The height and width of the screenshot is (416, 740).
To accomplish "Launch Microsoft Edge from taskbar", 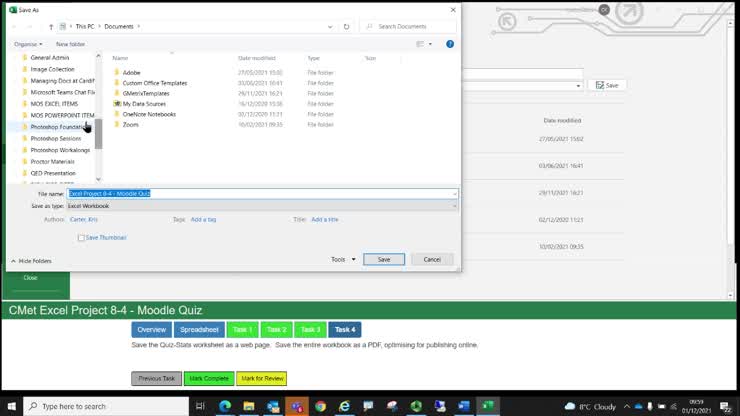I will (225, 406).
